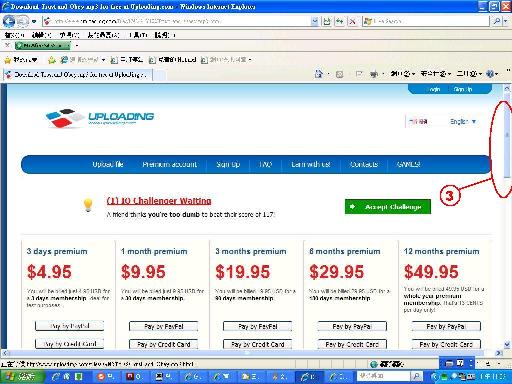512x384 pixels.
Task: Click the browser Back arrow button
Action: pos(9,21)
